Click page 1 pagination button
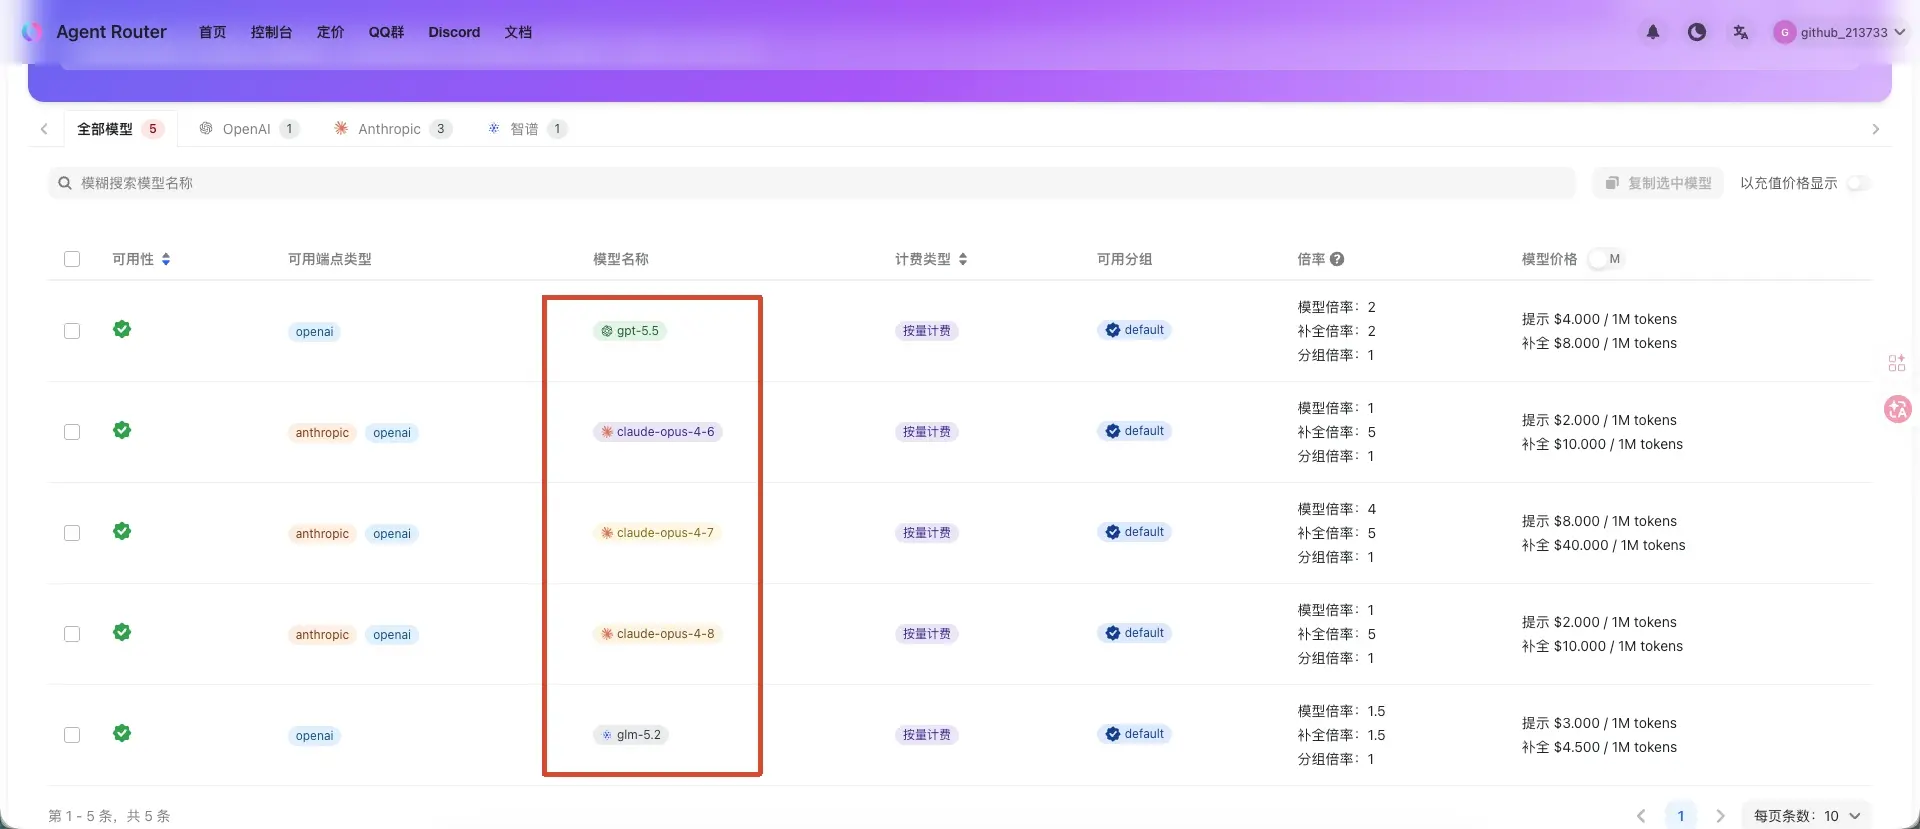Image resolution: width=1920 pixels, height=829 pixels. click(1681, 816)
